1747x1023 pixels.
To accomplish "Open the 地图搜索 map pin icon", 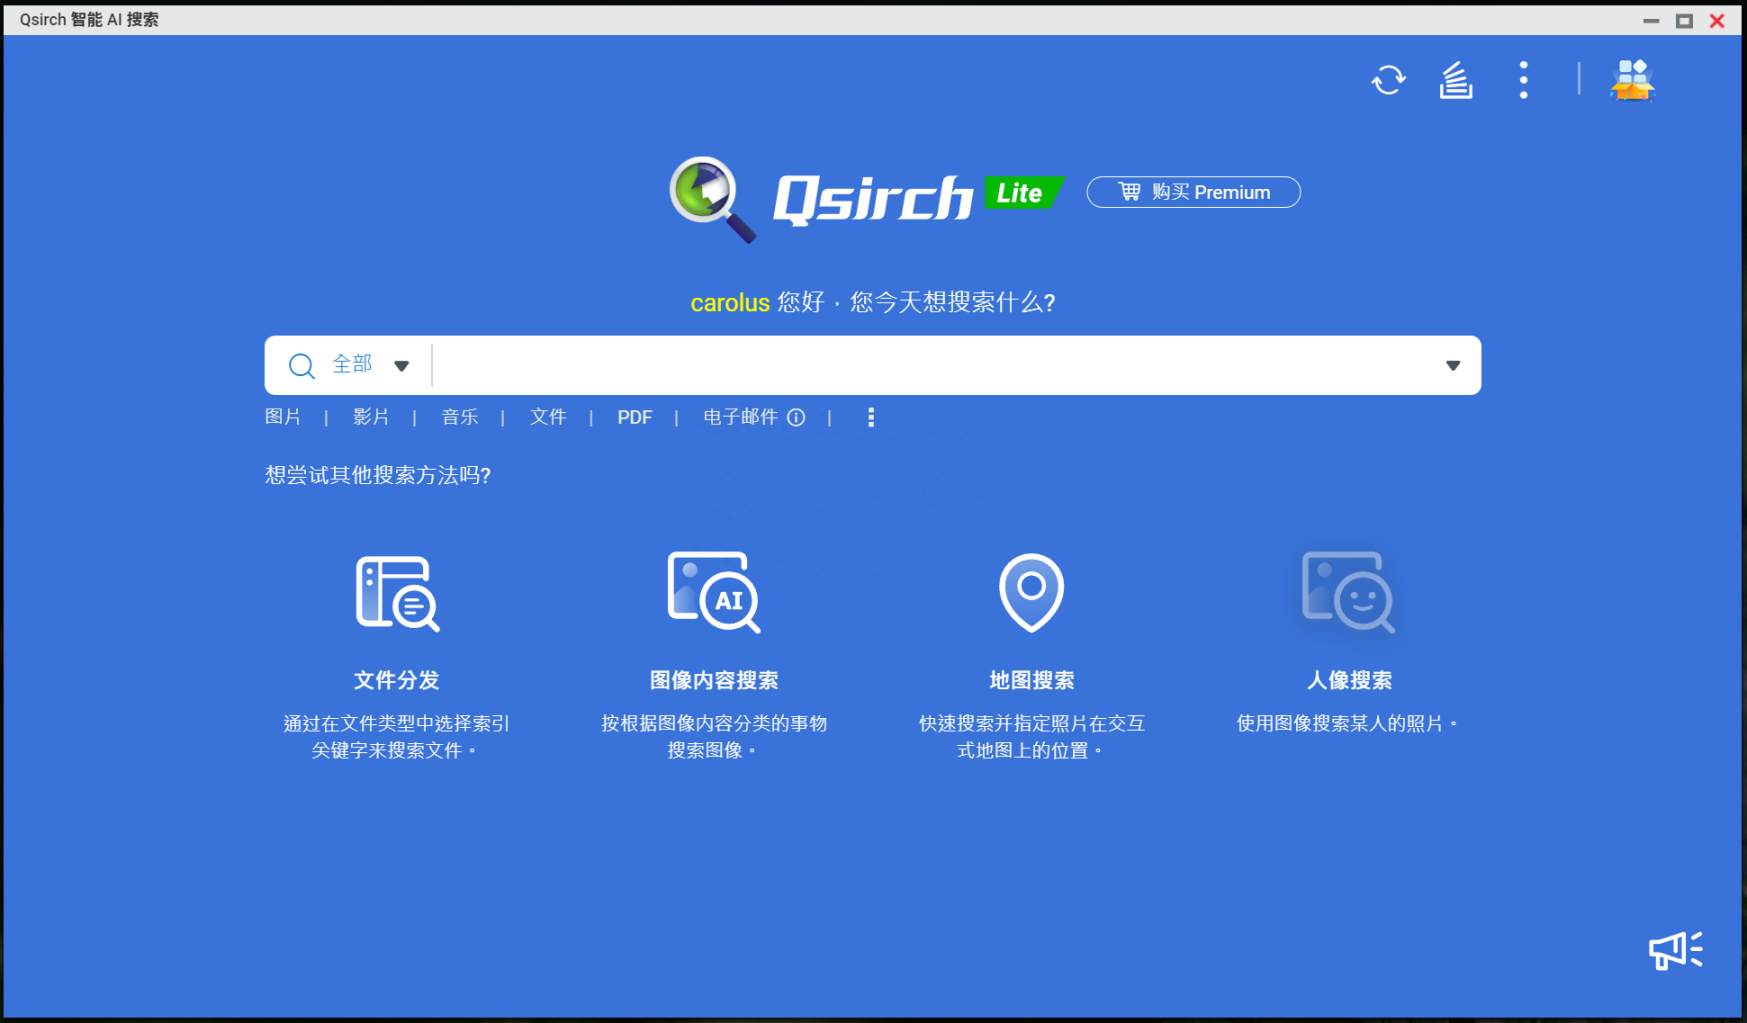I will [1031, 592].
